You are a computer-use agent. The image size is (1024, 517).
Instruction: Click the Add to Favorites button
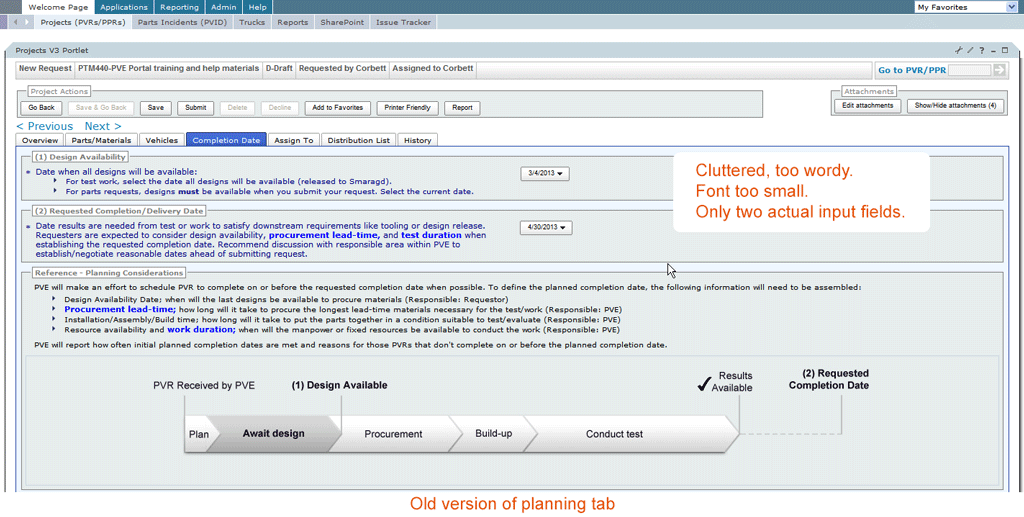[337, 108]
